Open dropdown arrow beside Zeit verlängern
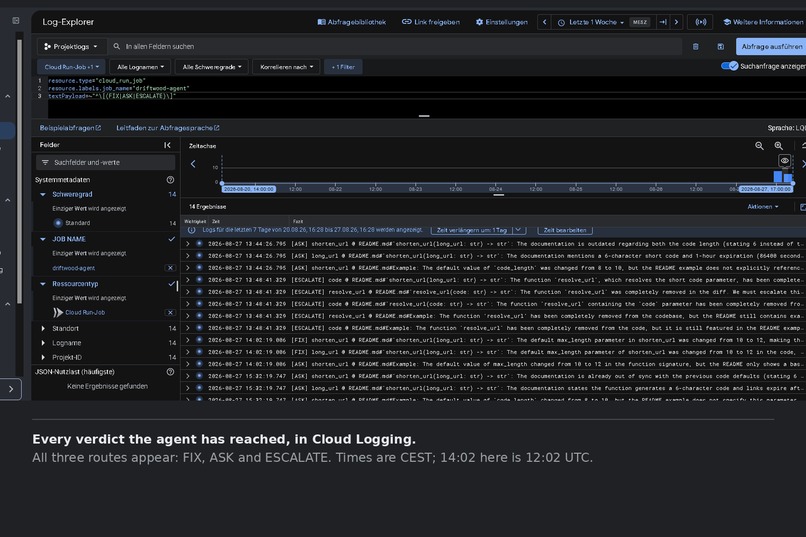Screen dimensions: 806x537 519,230
